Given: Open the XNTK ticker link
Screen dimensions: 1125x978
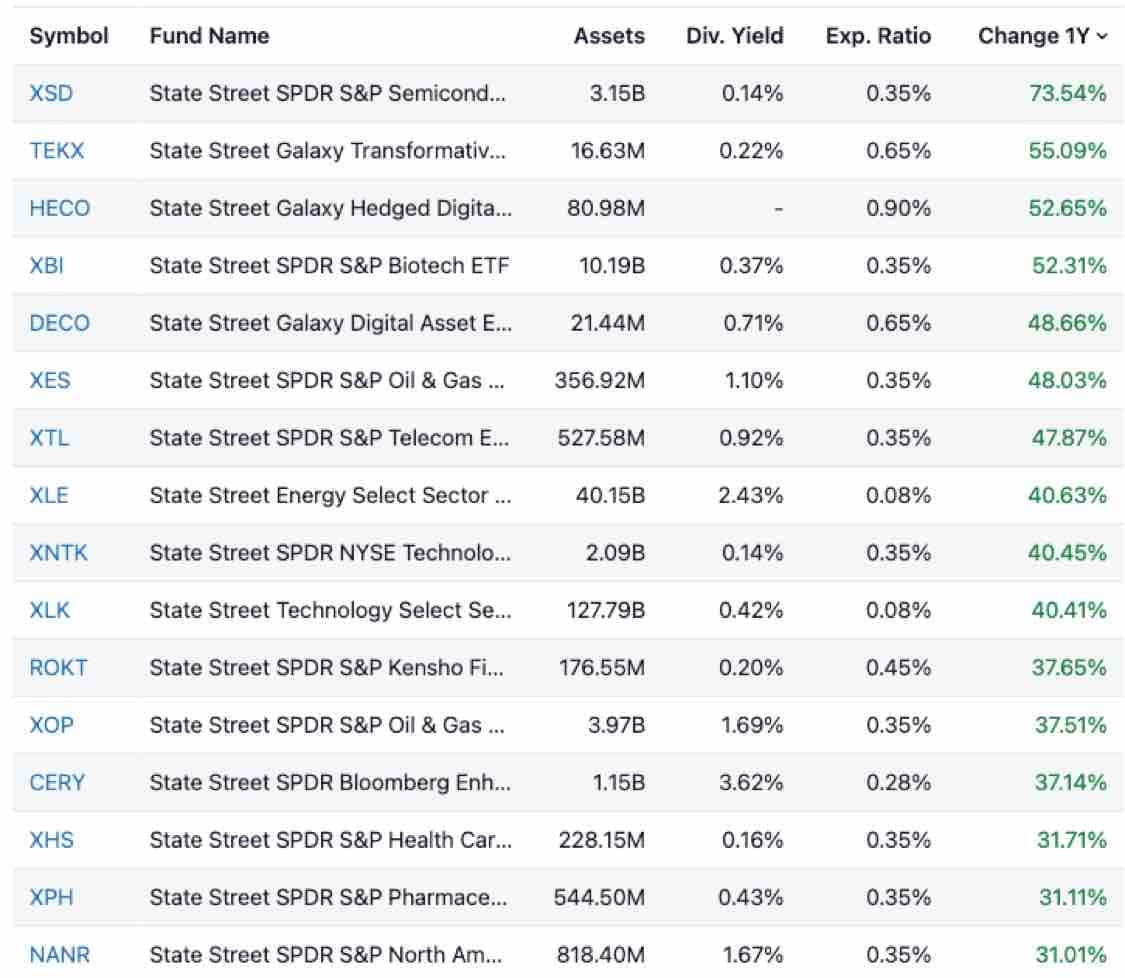Looking at the screenshot, I should point(59,553).
